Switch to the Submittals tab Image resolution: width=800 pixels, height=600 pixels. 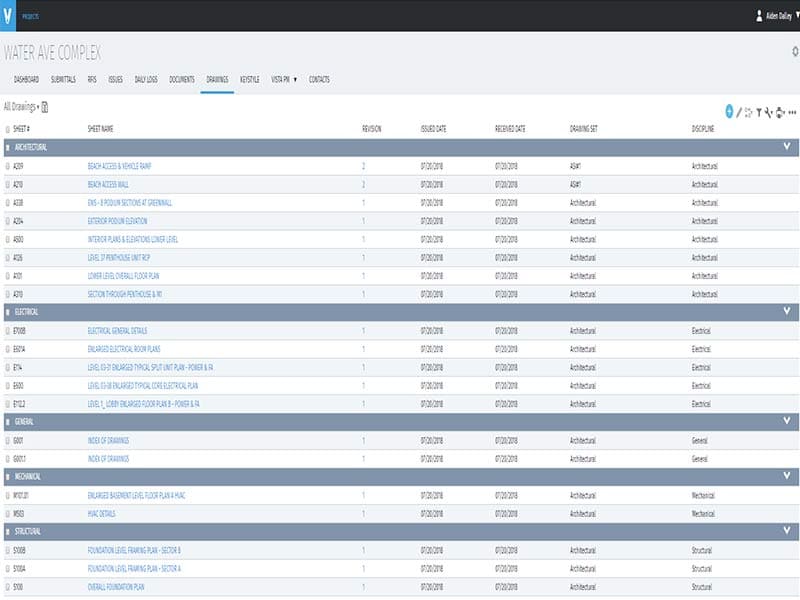[63, 79]
